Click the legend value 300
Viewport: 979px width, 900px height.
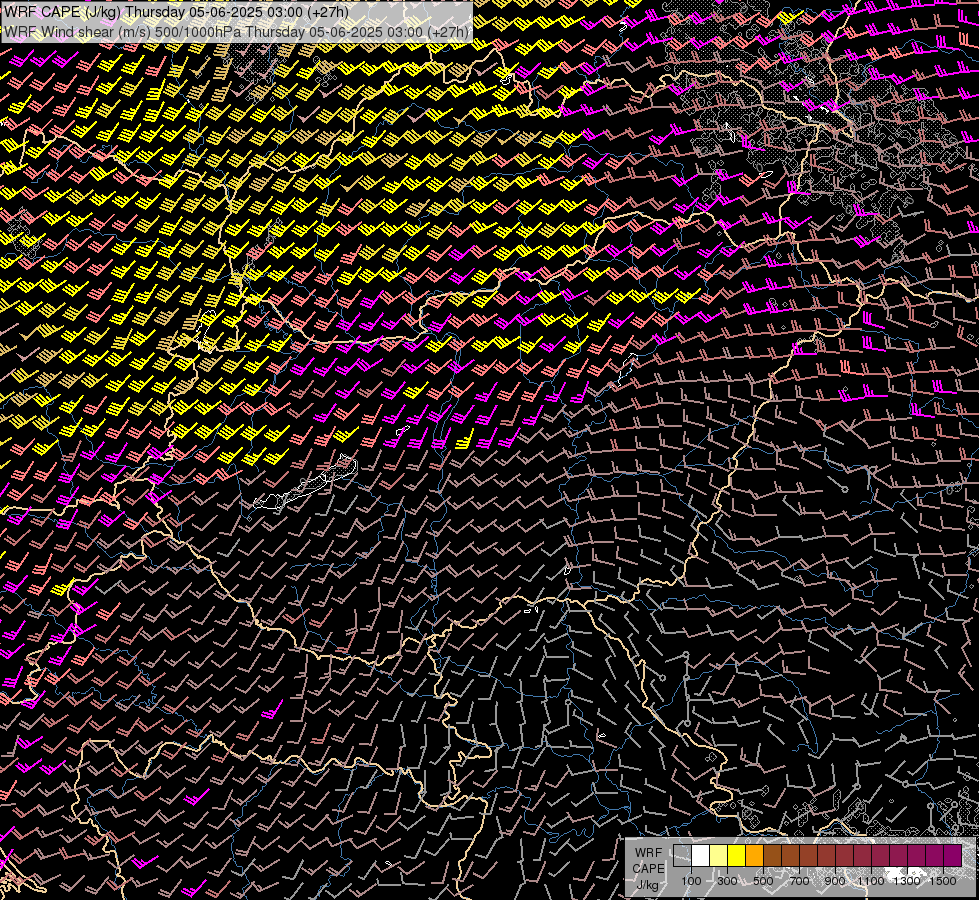coord(727,881)
